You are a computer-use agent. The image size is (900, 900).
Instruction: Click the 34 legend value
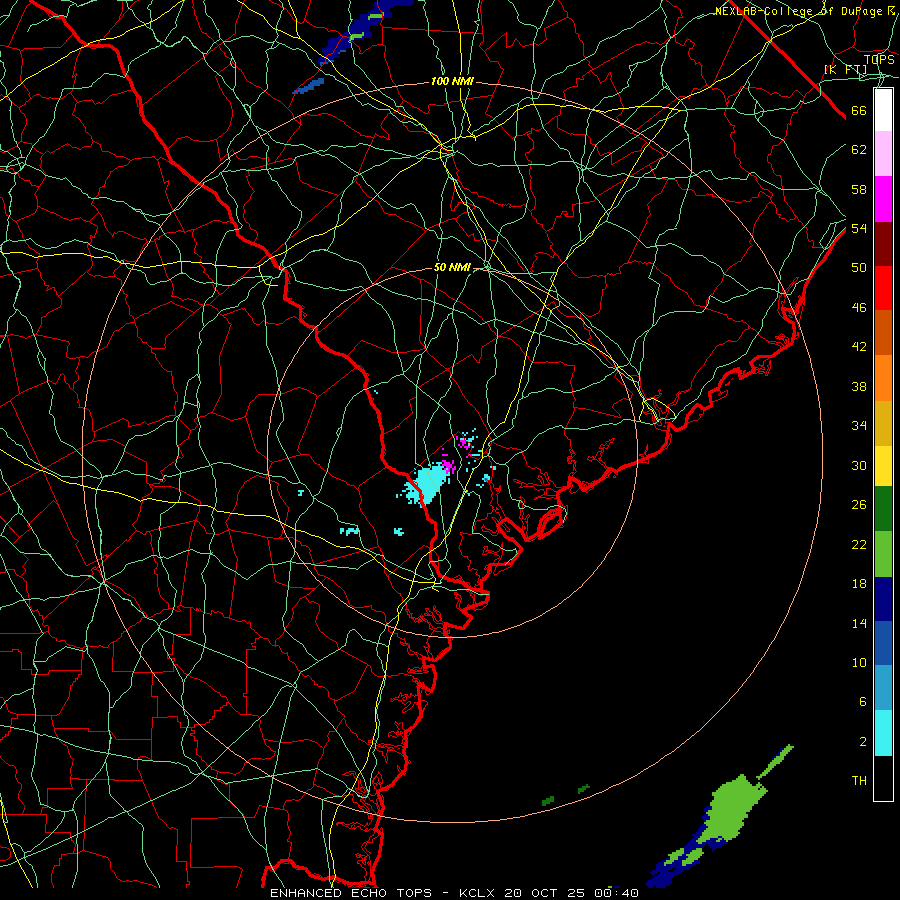pos(859,426)
